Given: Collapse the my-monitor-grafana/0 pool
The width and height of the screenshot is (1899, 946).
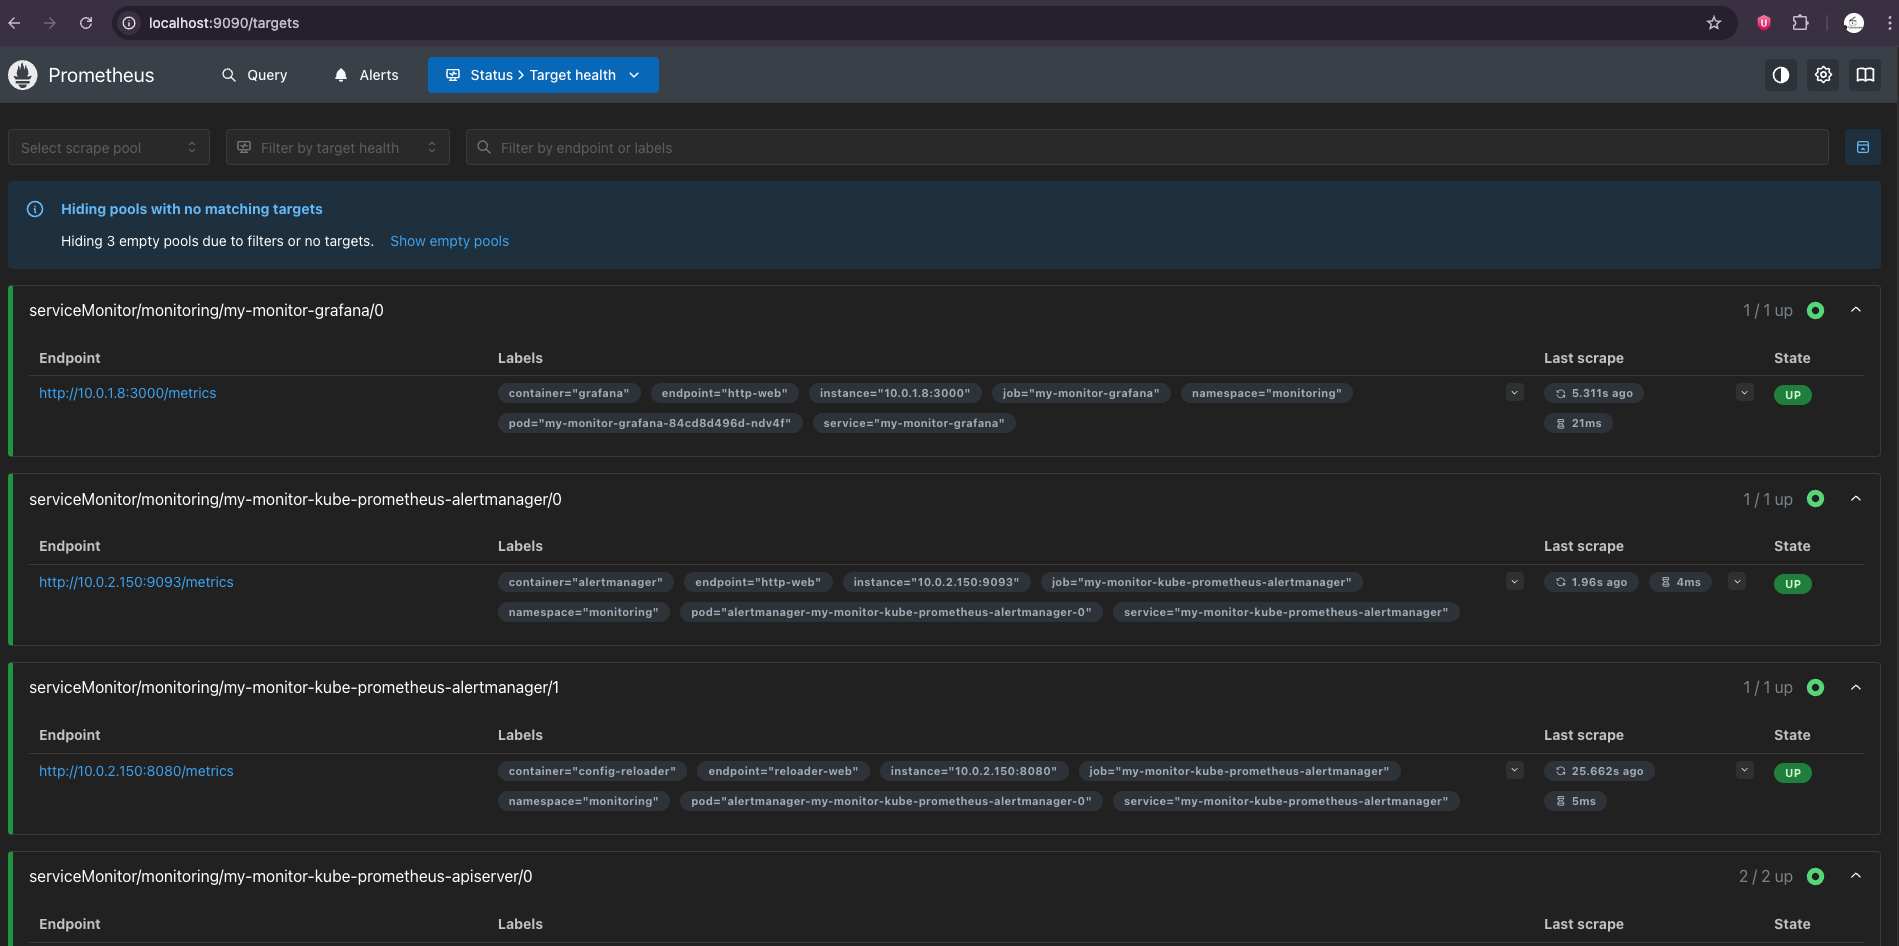Looking at the screenshot, I should 1855,310.
